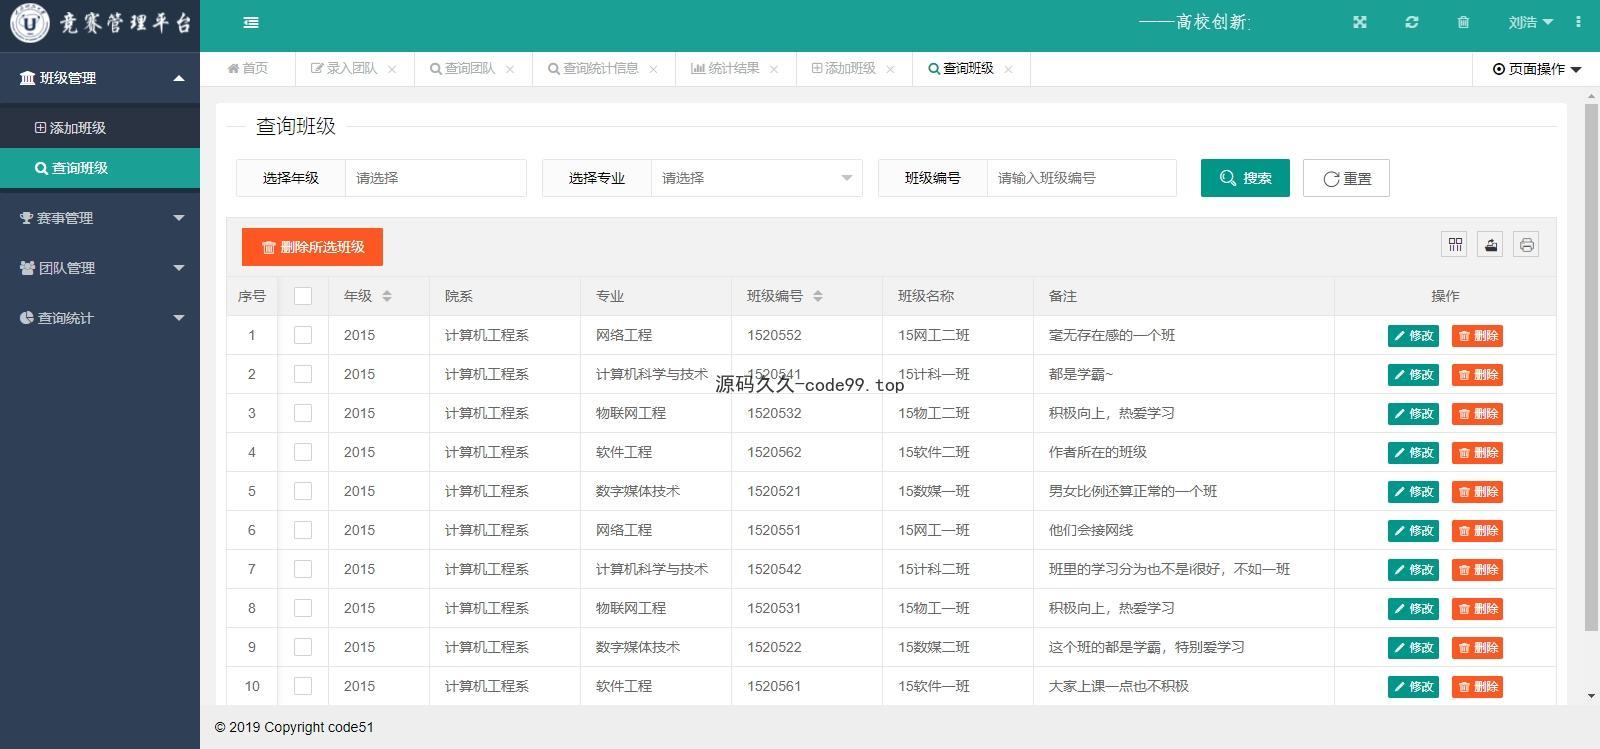This screenshot has width=1600, height=749.
Task: Close the 添加班级 tab
Action: [890, 69]
